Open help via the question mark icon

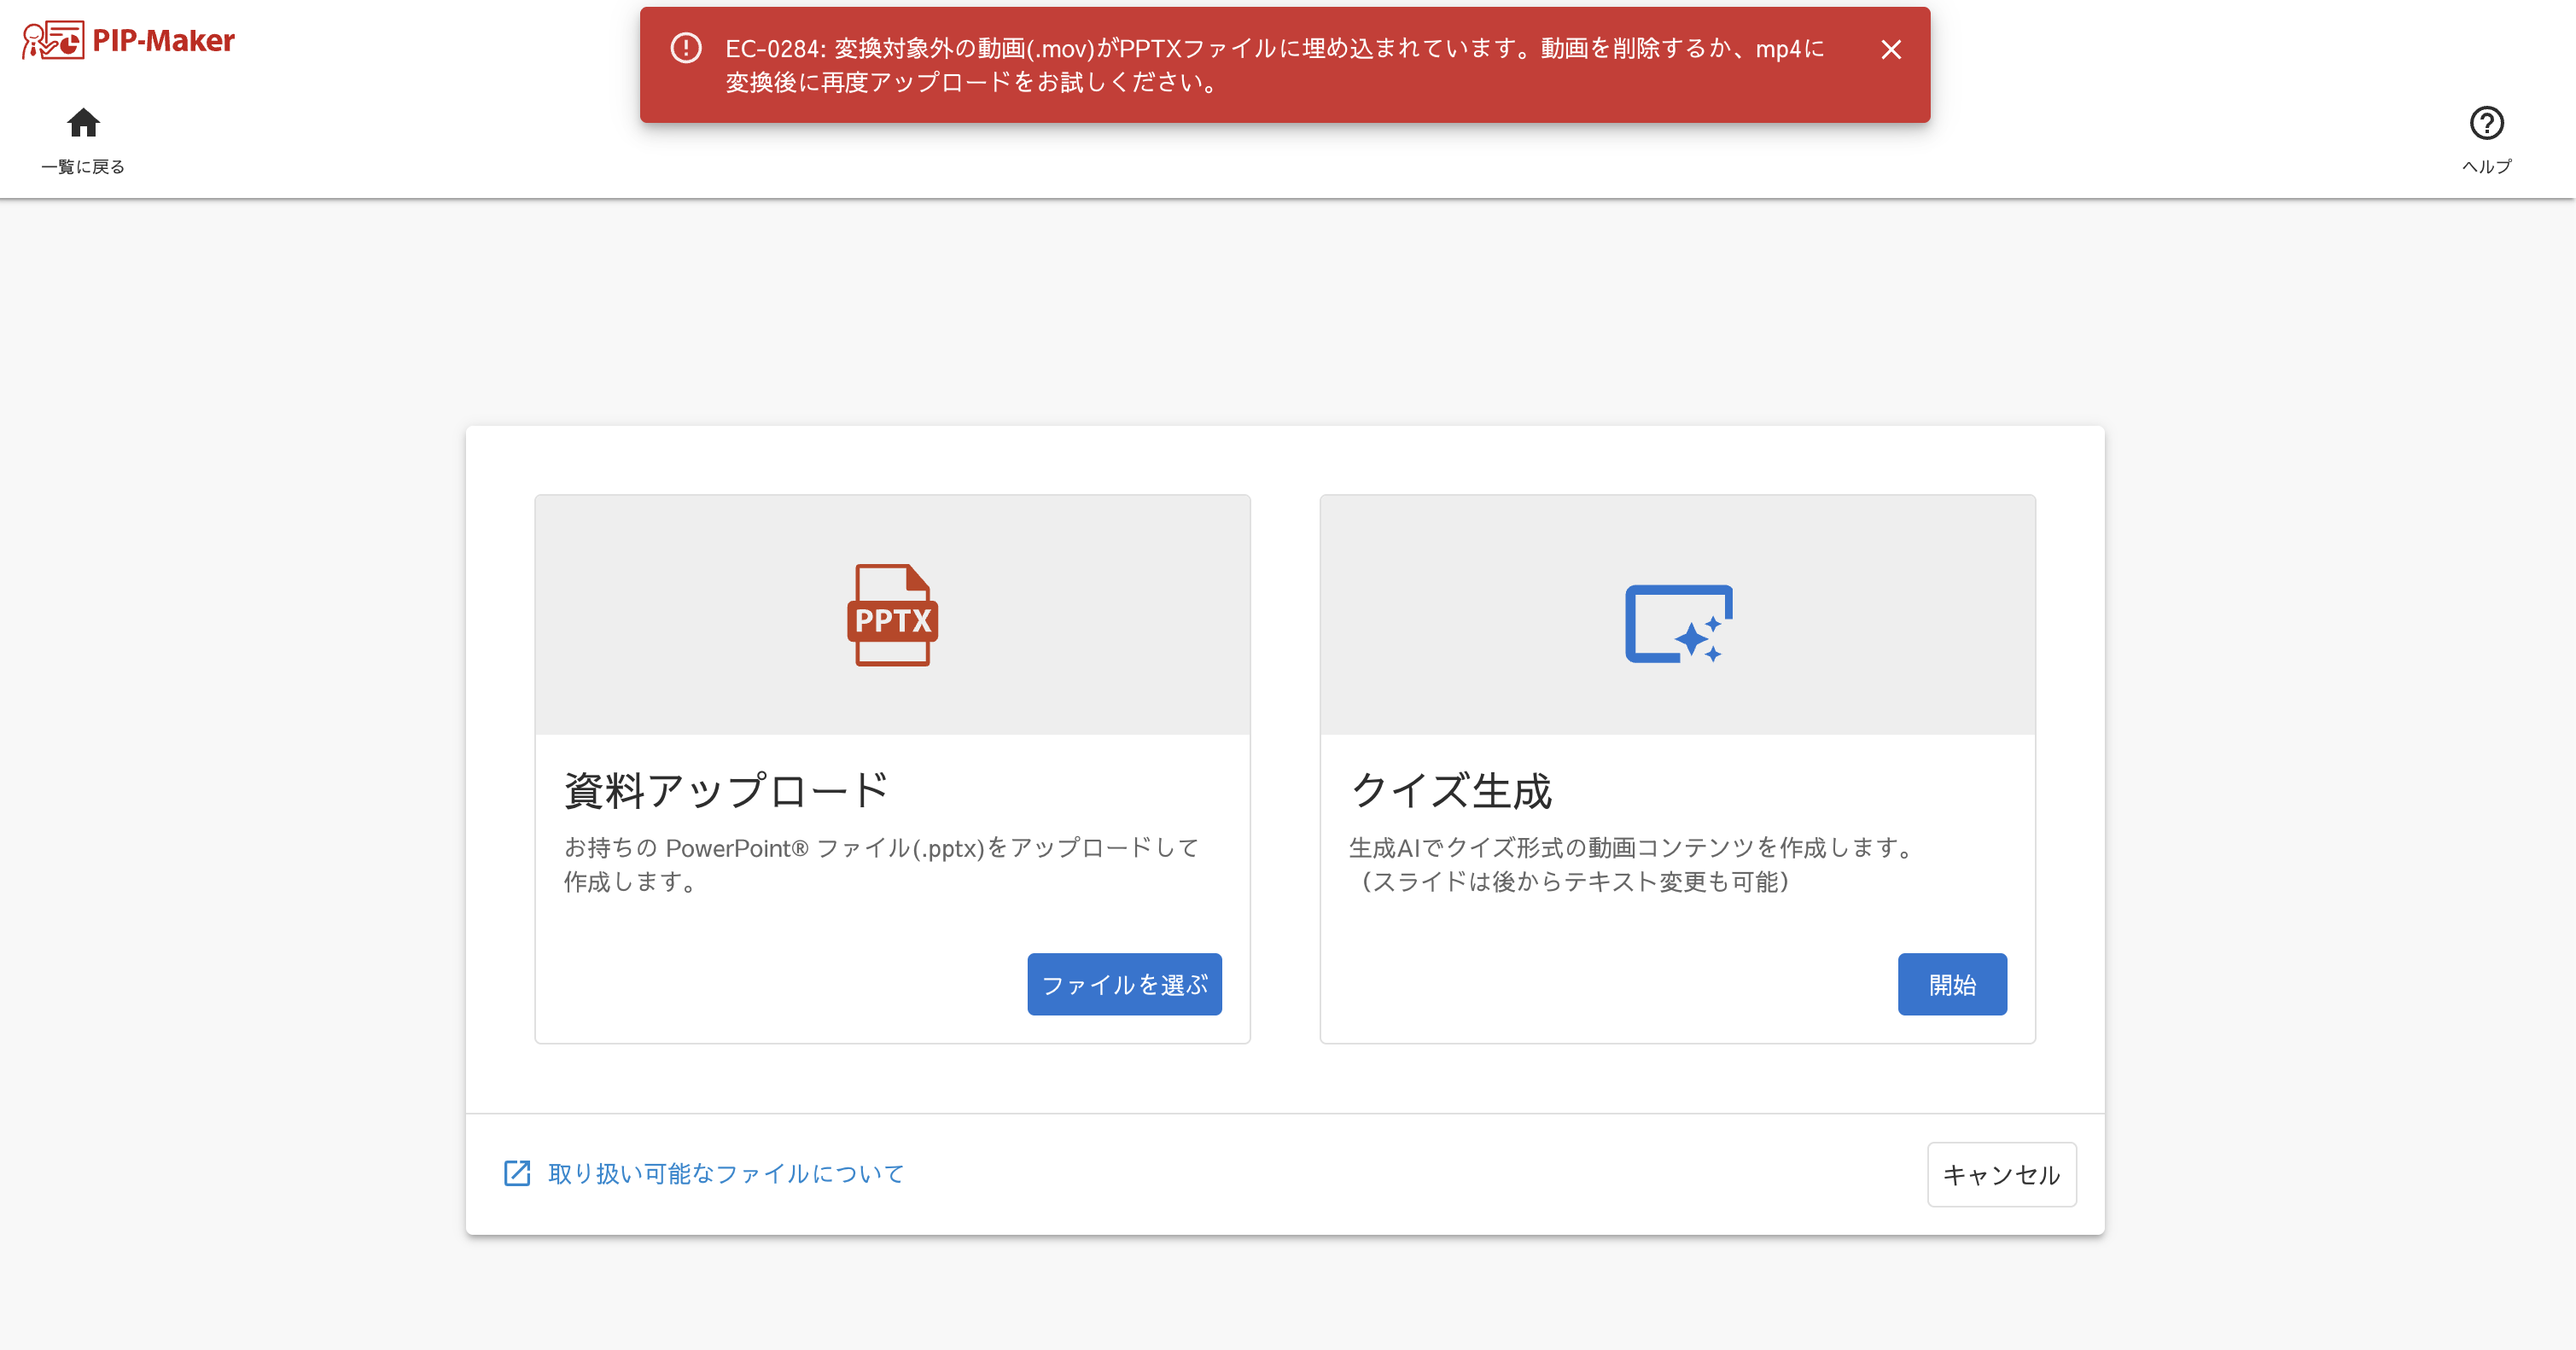tap(2486, 123)
